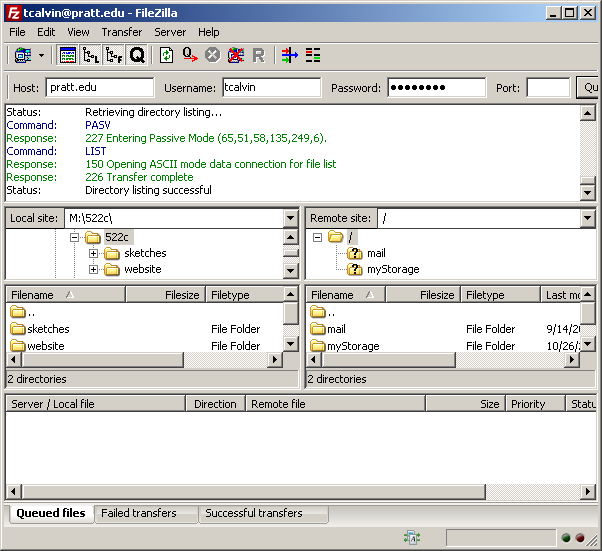Toggle message log display icon
The image size is (602, 551).
(x=68, y=56)
